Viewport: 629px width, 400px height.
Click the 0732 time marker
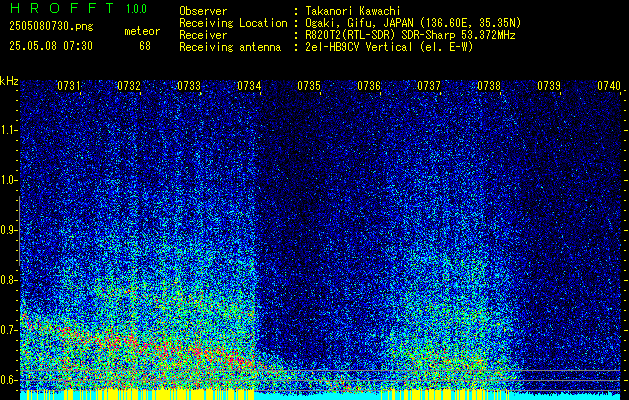tap(129, 86)
